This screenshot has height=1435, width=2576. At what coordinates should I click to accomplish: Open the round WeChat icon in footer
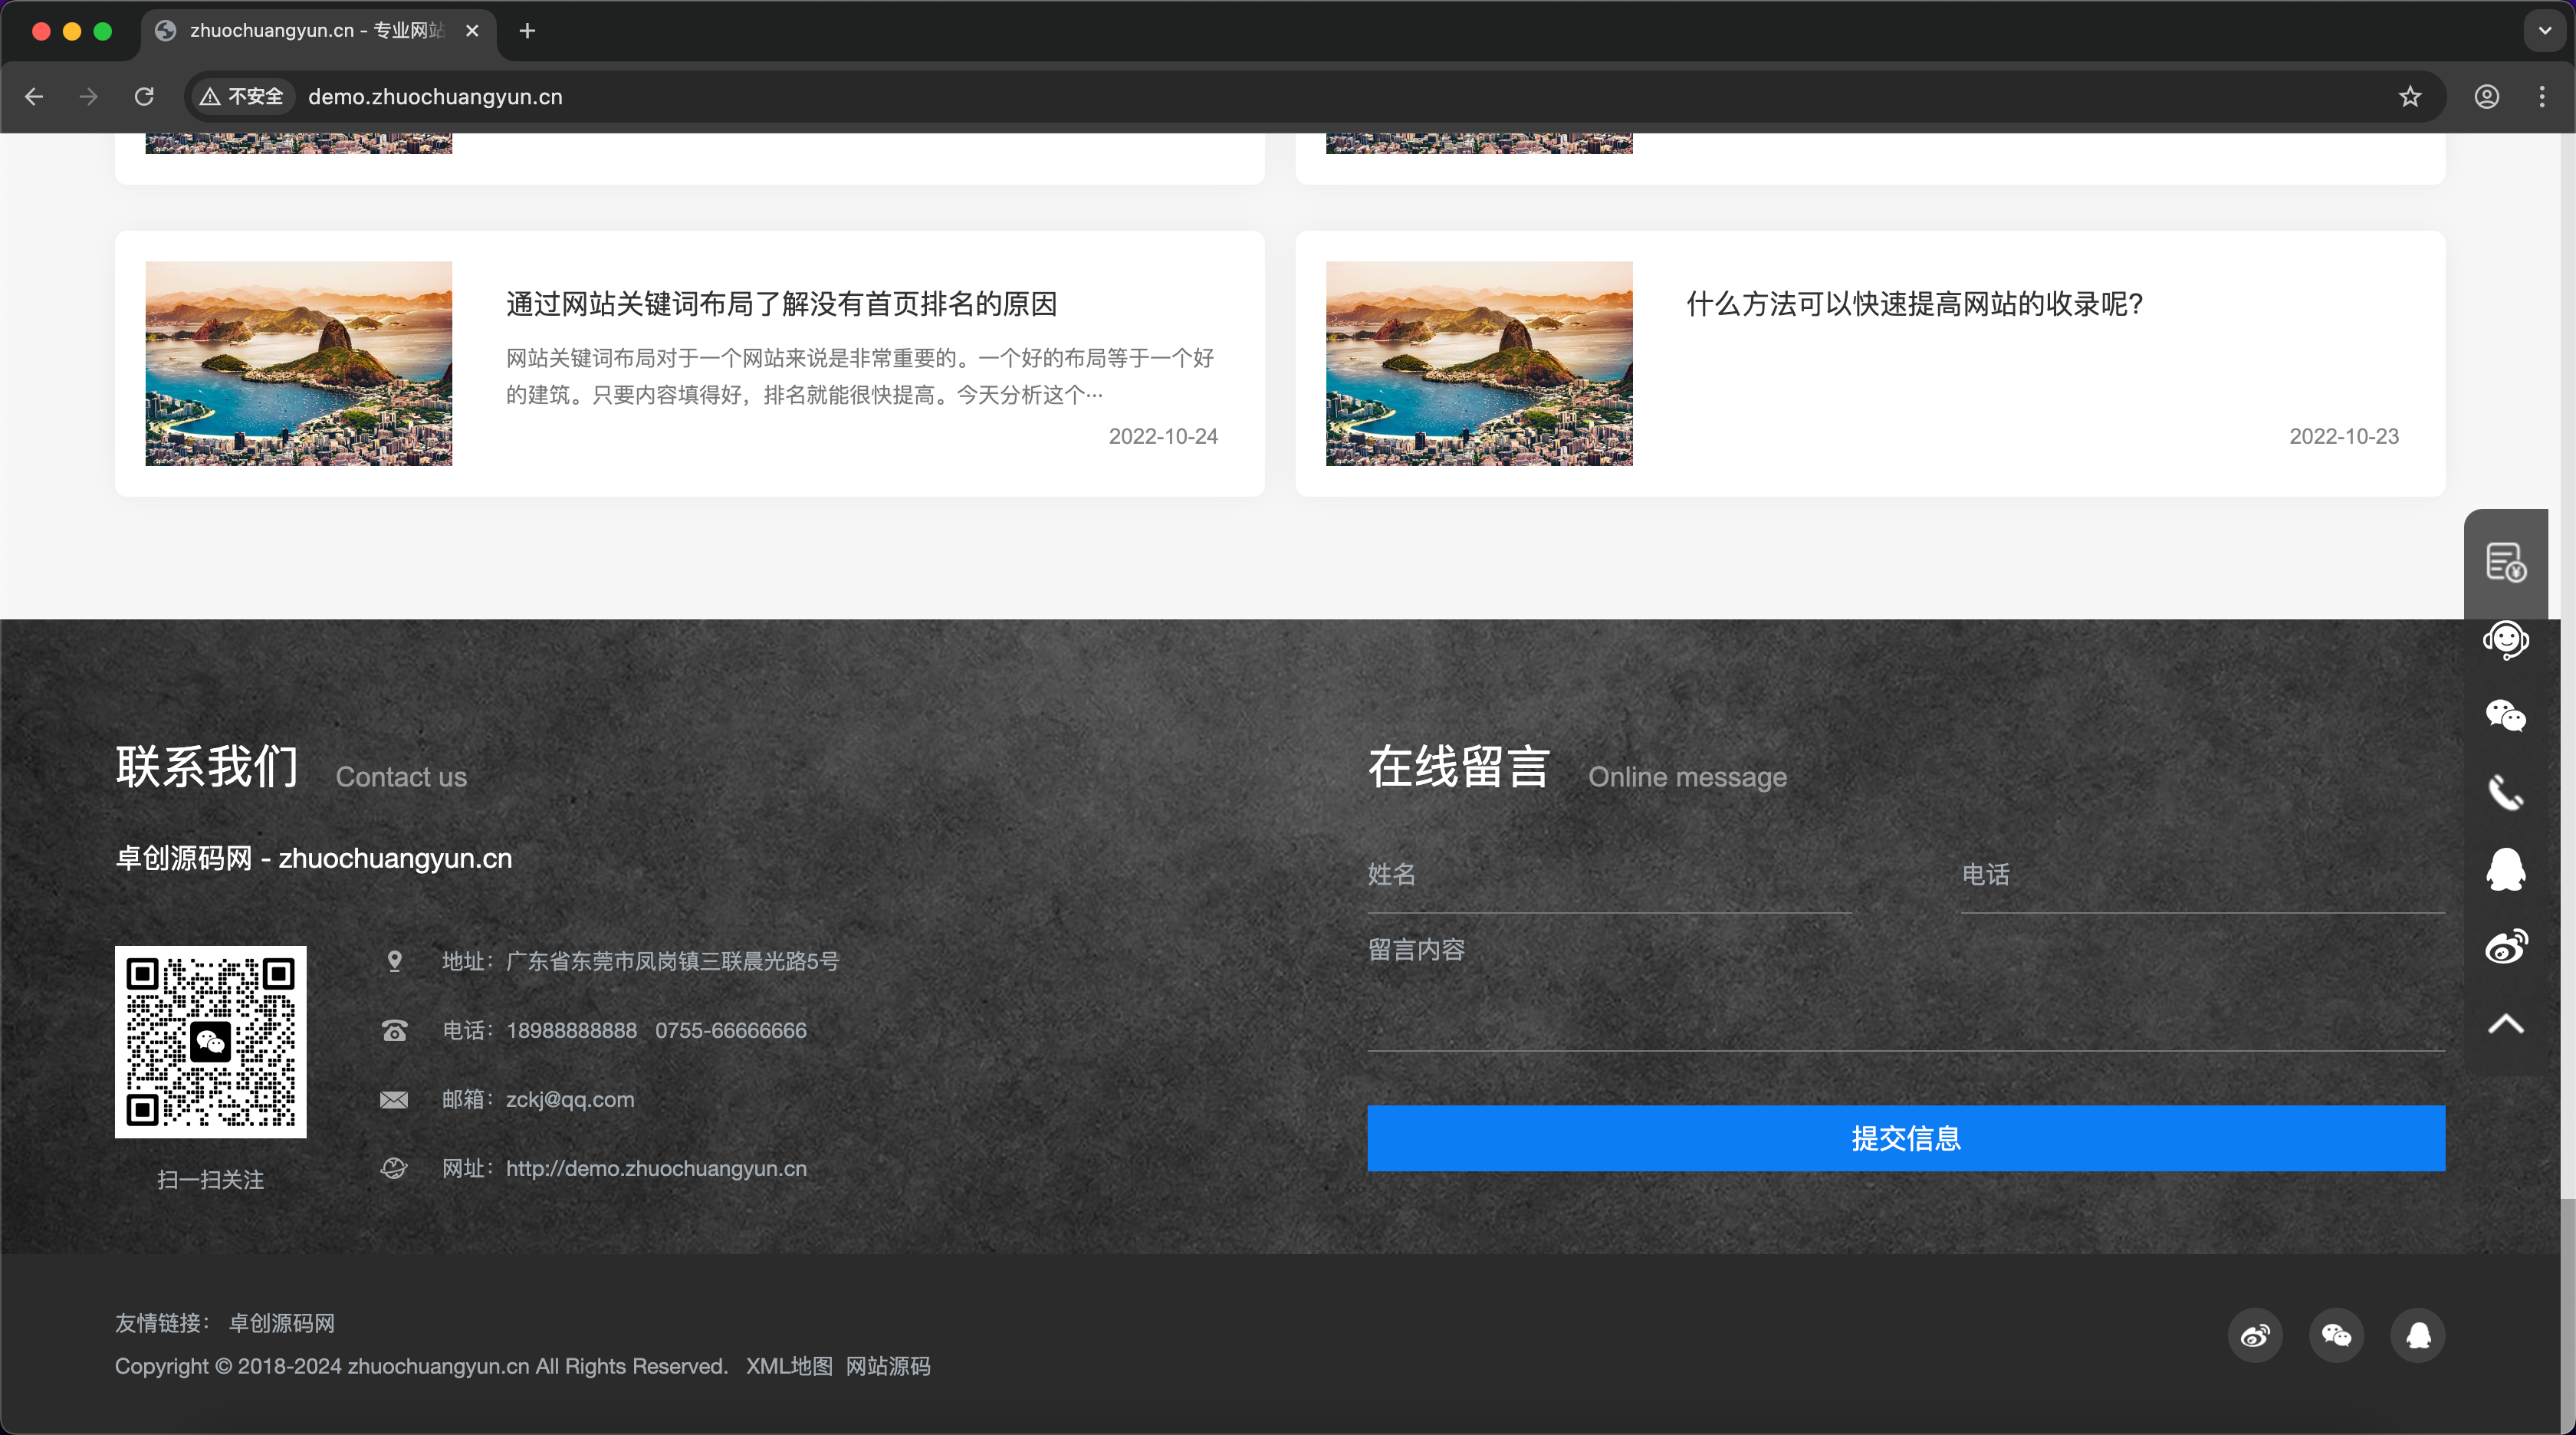[2337, 1336]
